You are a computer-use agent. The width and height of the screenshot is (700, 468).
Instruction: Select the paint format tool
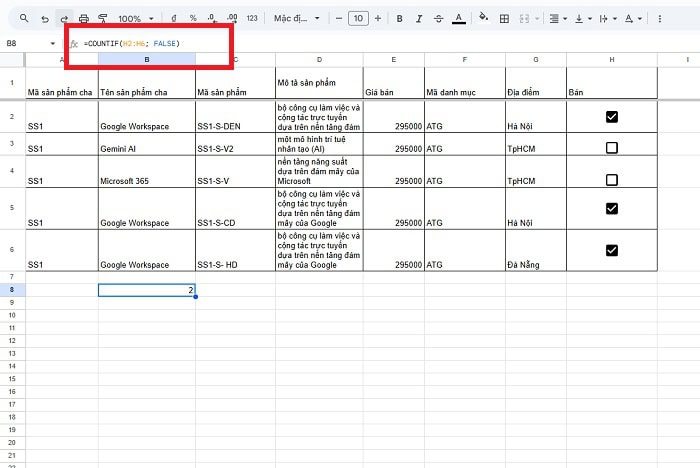click(x=103, y=18)
